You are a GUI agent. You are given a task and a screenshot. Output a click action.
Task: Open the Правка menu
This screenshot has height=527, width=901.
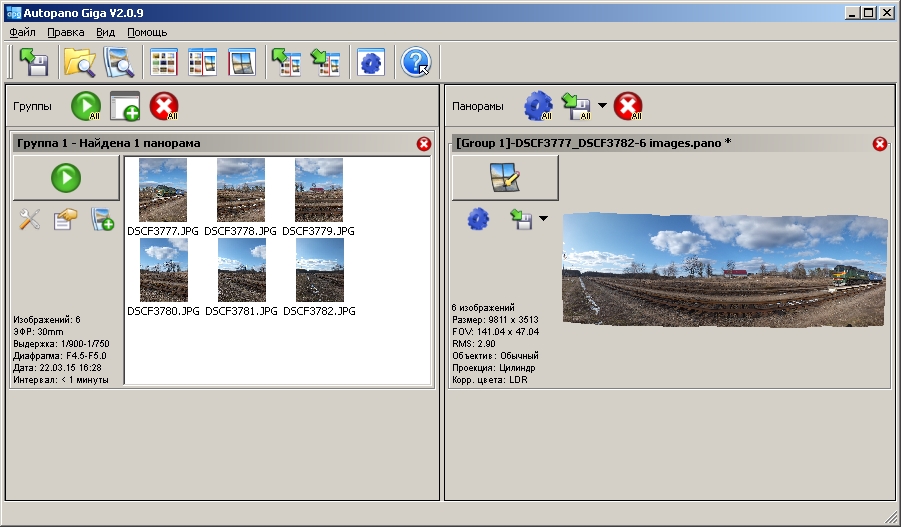pos(66,32)
